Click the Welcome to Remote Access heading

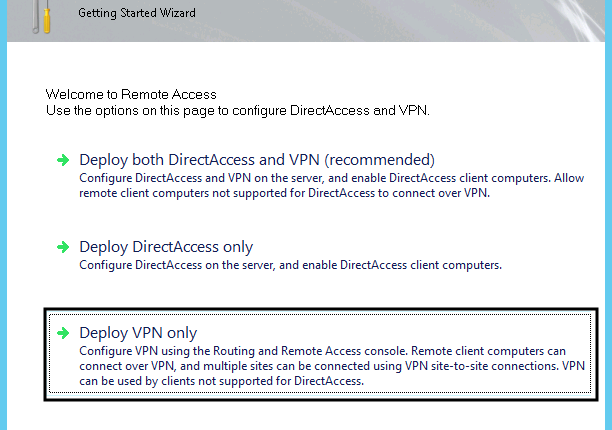coord(131,94)
